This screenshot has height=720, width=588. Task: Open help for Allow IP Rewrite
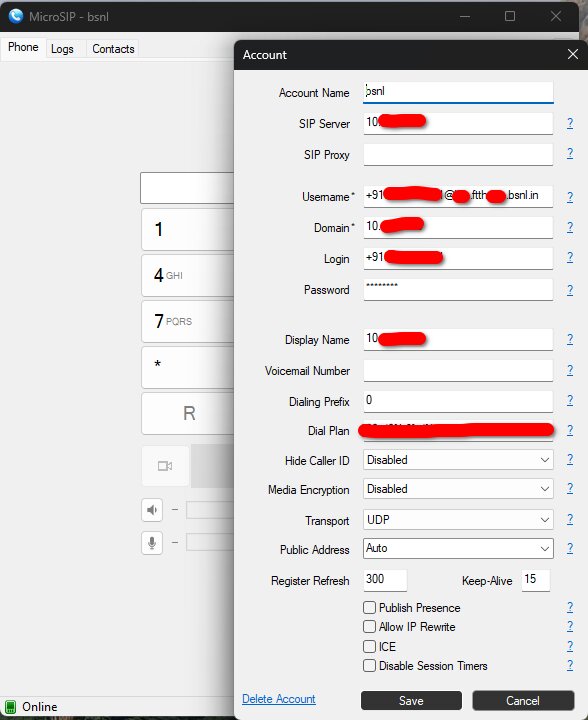[x=570, y=626]
